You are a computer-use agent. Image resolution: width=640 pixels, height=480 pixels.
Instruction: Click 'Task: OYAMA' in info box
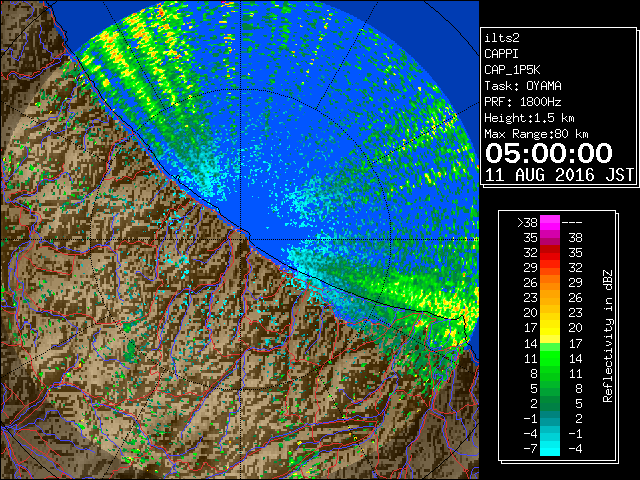coord(523,86)
